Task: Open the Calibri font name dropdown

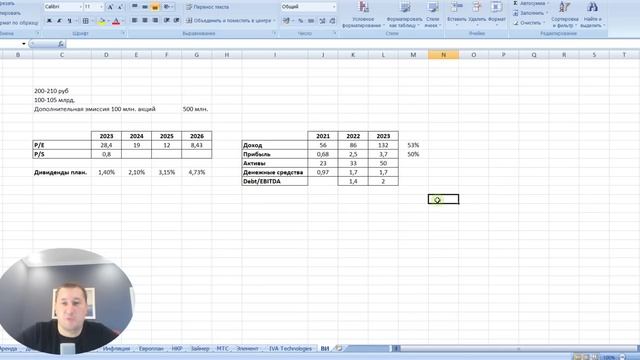Action: (x=80, y=7)
